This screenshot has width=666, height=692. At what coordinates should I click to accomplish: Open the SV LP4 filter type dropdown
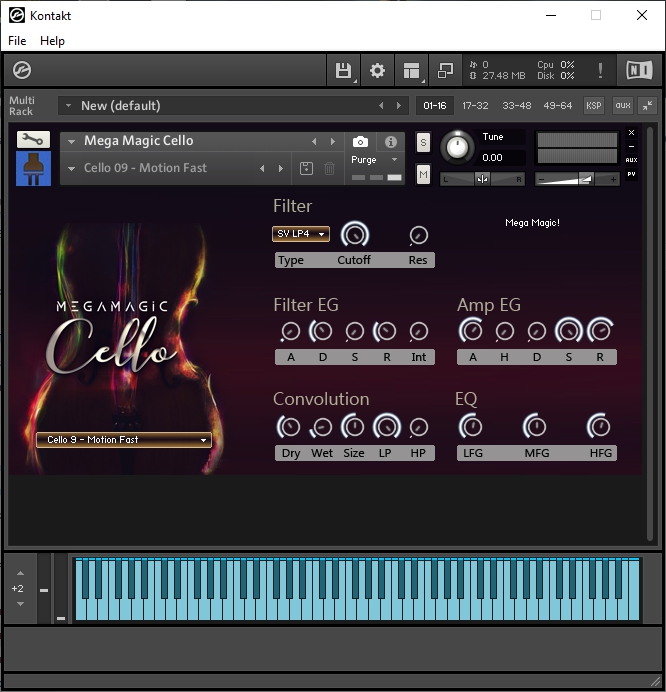point(301,234)
